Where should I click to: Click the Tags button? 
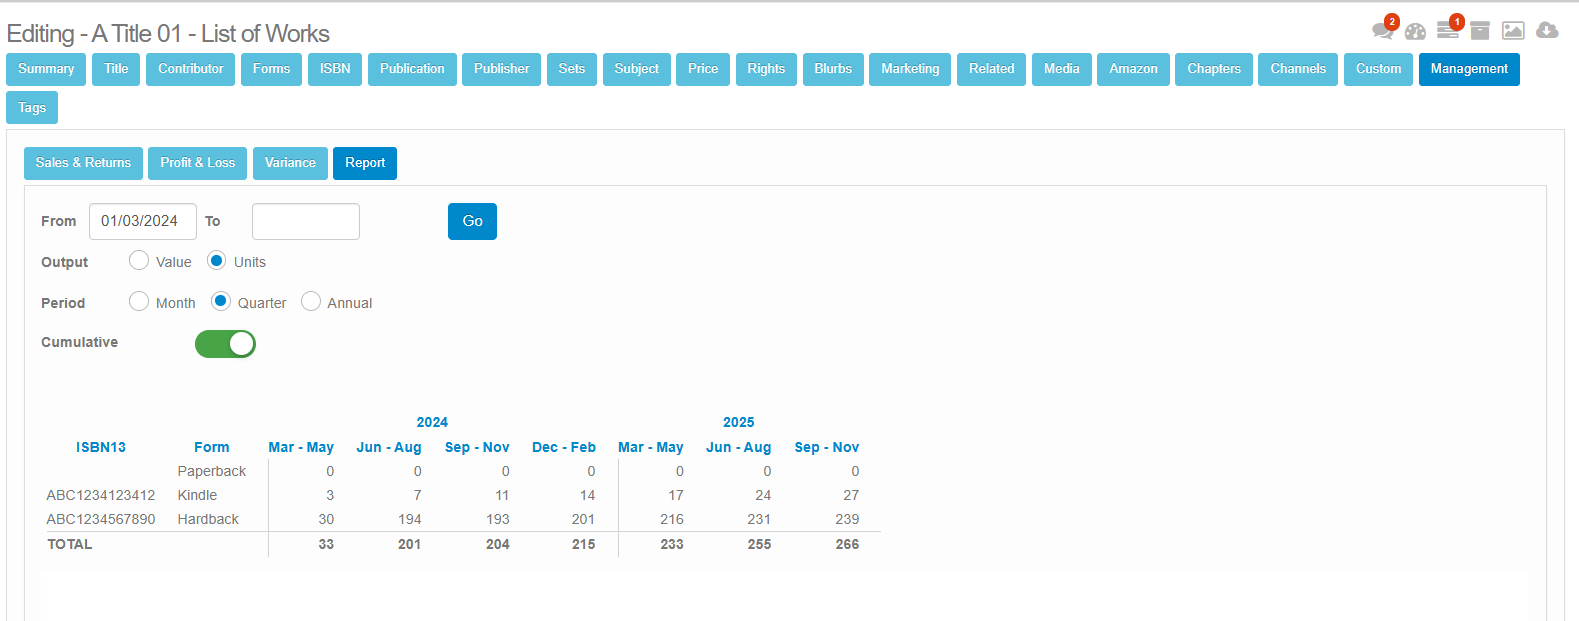[x=32, y=108]
